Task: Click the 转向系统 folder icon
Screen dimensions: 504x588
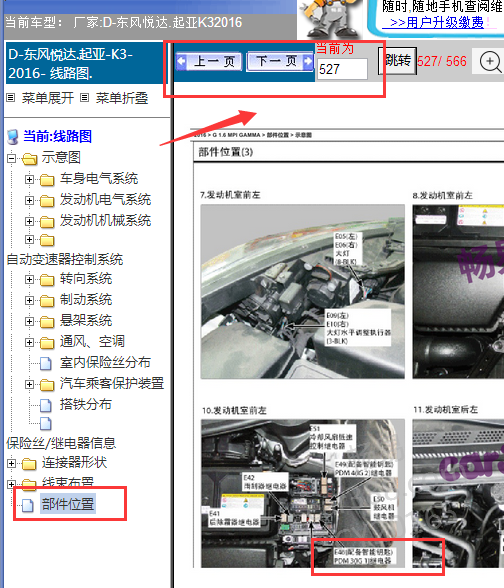Action: [x=47, y=280]
